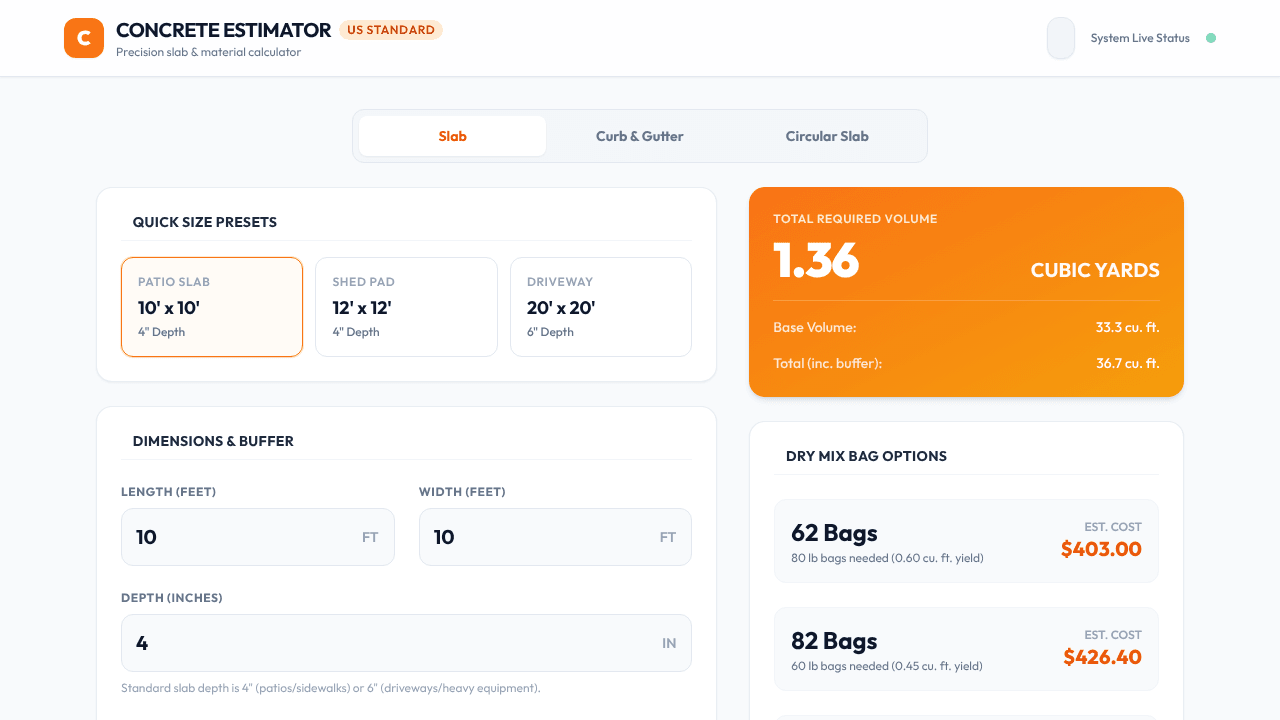Click the Depth (inches) input field
The image size is (1280, 720).
tap(406, 643)
